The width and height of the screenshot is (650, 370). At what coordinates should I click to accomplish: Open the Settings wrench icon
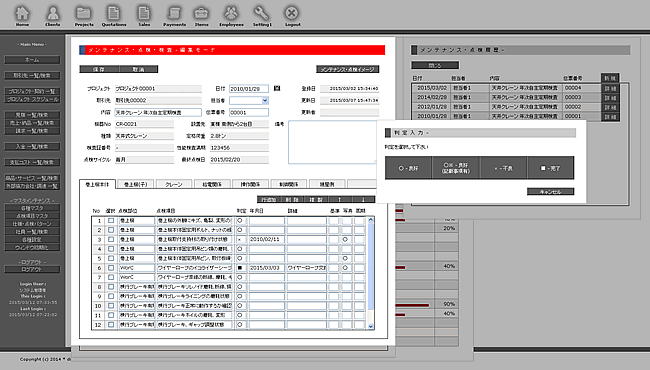coord(262,13)
